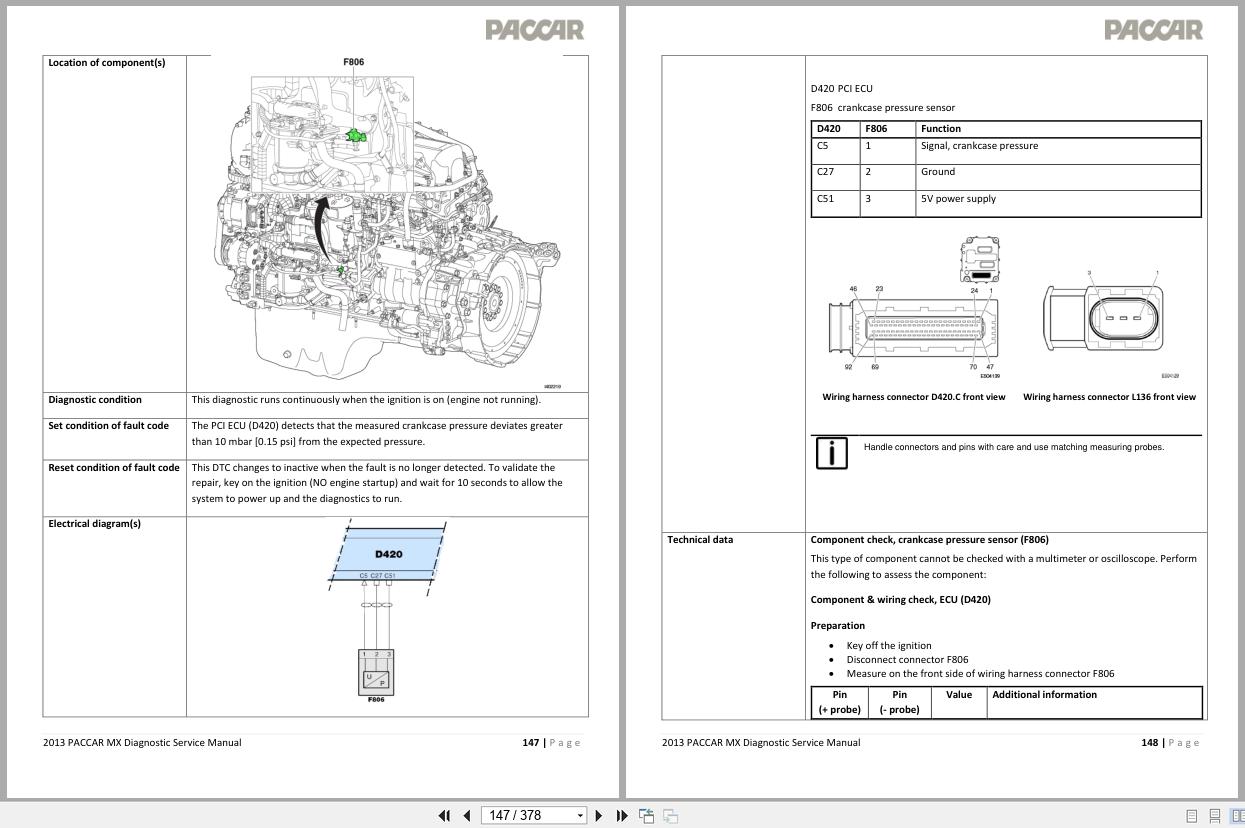Viewport: 1245px width, 828px height.
Task: Click the 'Preparation' subheading
Action: coord(838,626)
